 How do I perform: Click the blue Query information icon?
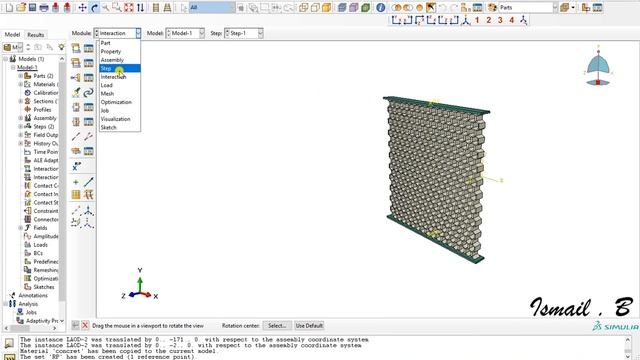[x=380, y=7]
